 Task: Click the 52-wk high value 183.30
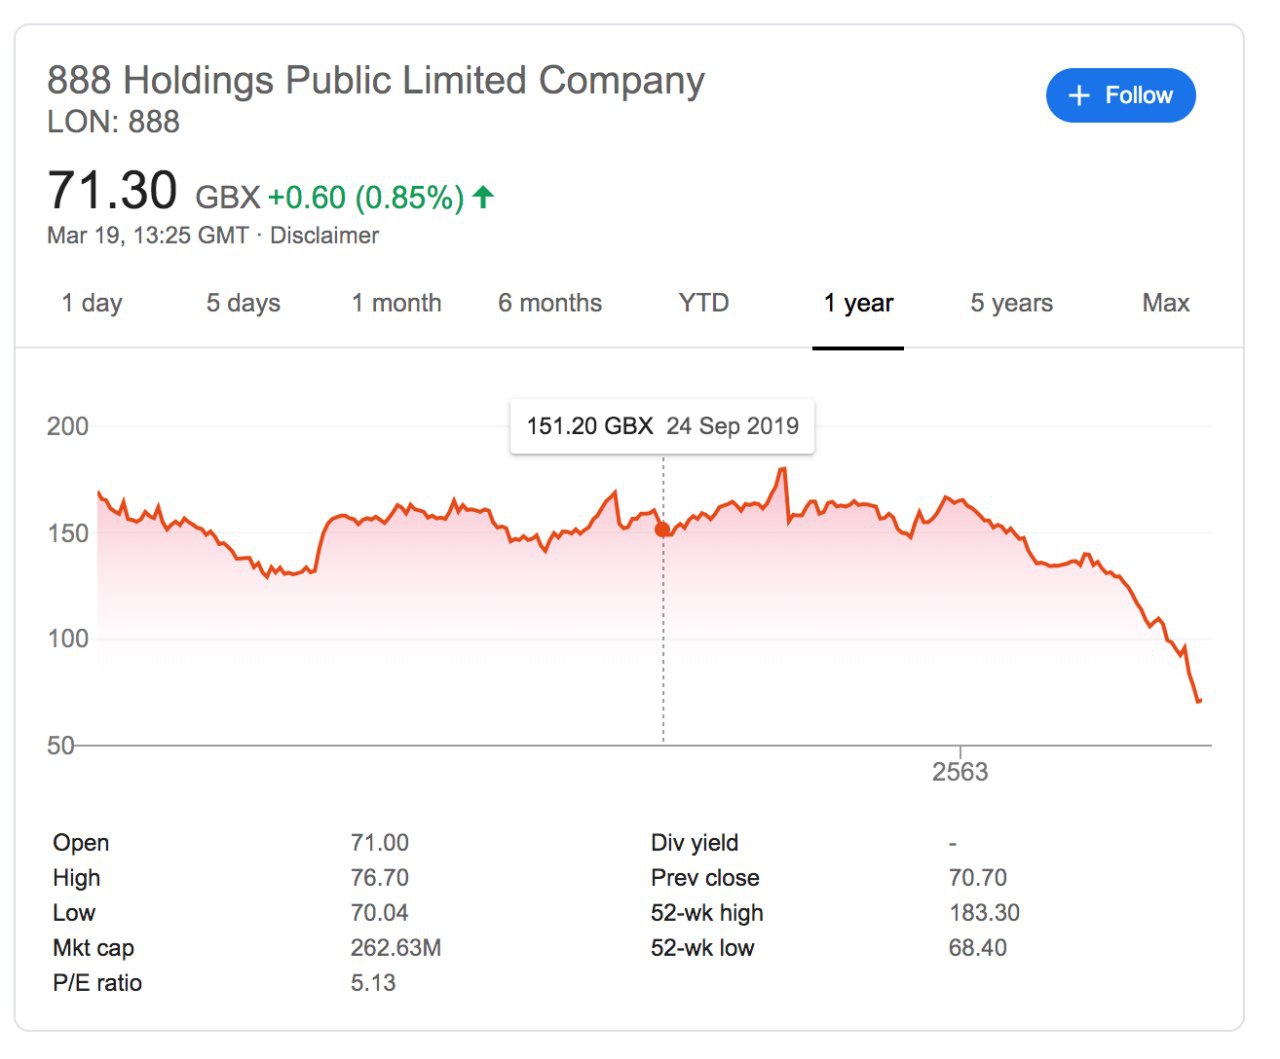(x=984, y=913)
